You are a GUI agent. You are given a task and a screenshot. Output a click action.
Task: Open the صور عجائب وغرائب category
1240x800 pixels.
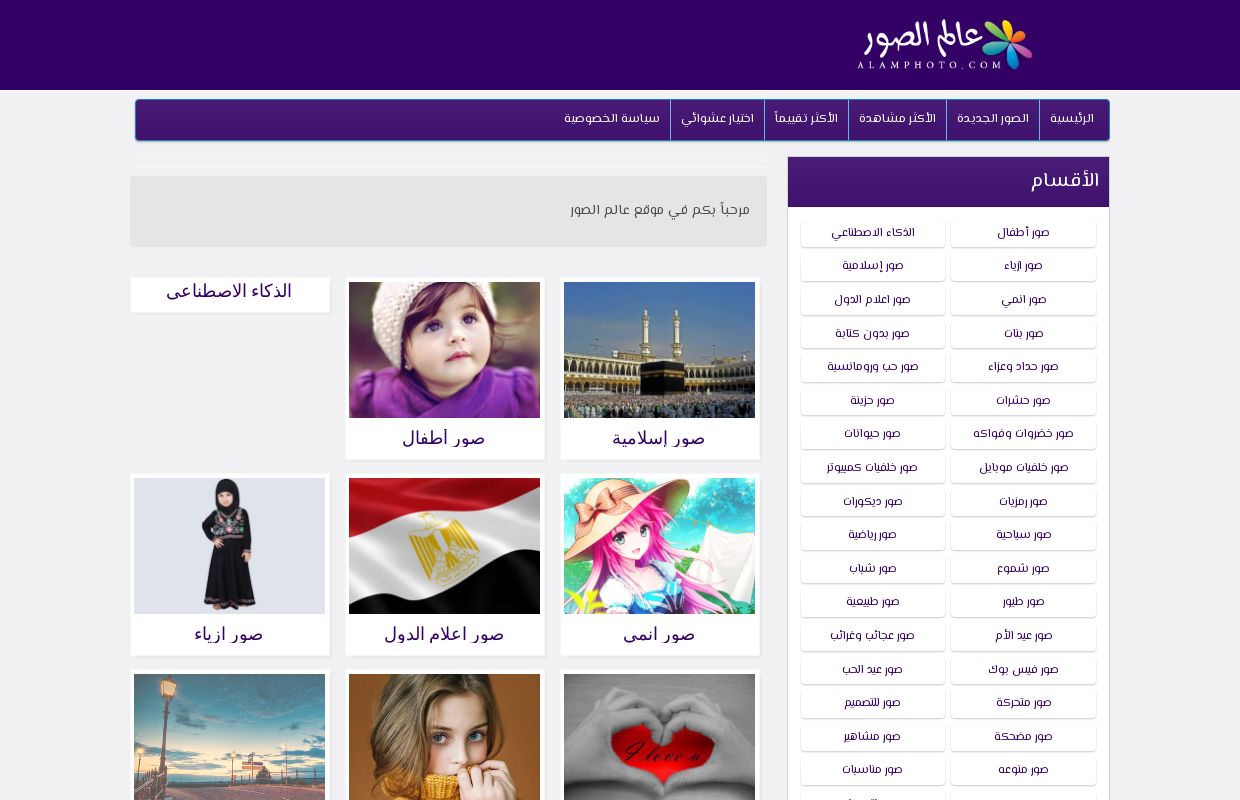click(873, 636)
